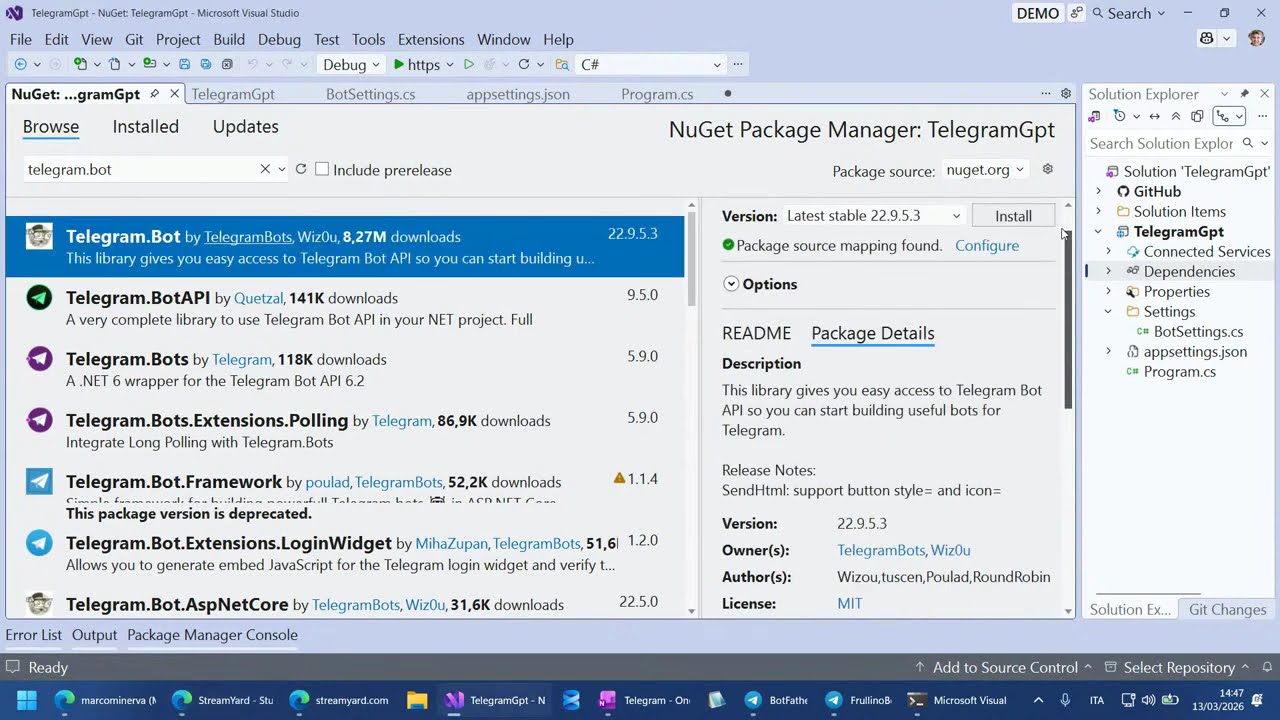Open the Latest stable 22.9.5.3 version dropdown
This screenshot has width=1280, height=720.
[x=873, y=216]
